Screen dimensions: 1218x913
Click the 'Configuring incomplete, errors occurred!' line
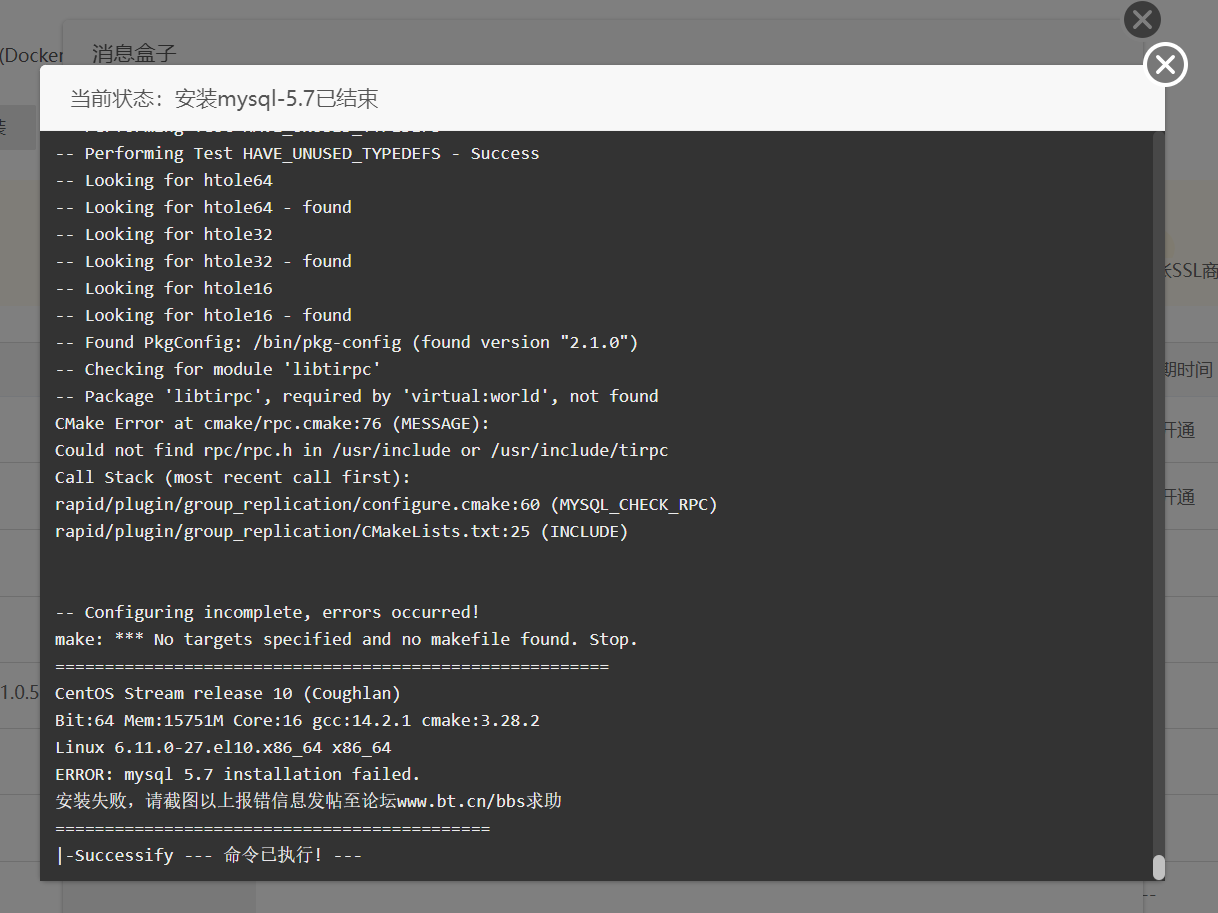267,612
